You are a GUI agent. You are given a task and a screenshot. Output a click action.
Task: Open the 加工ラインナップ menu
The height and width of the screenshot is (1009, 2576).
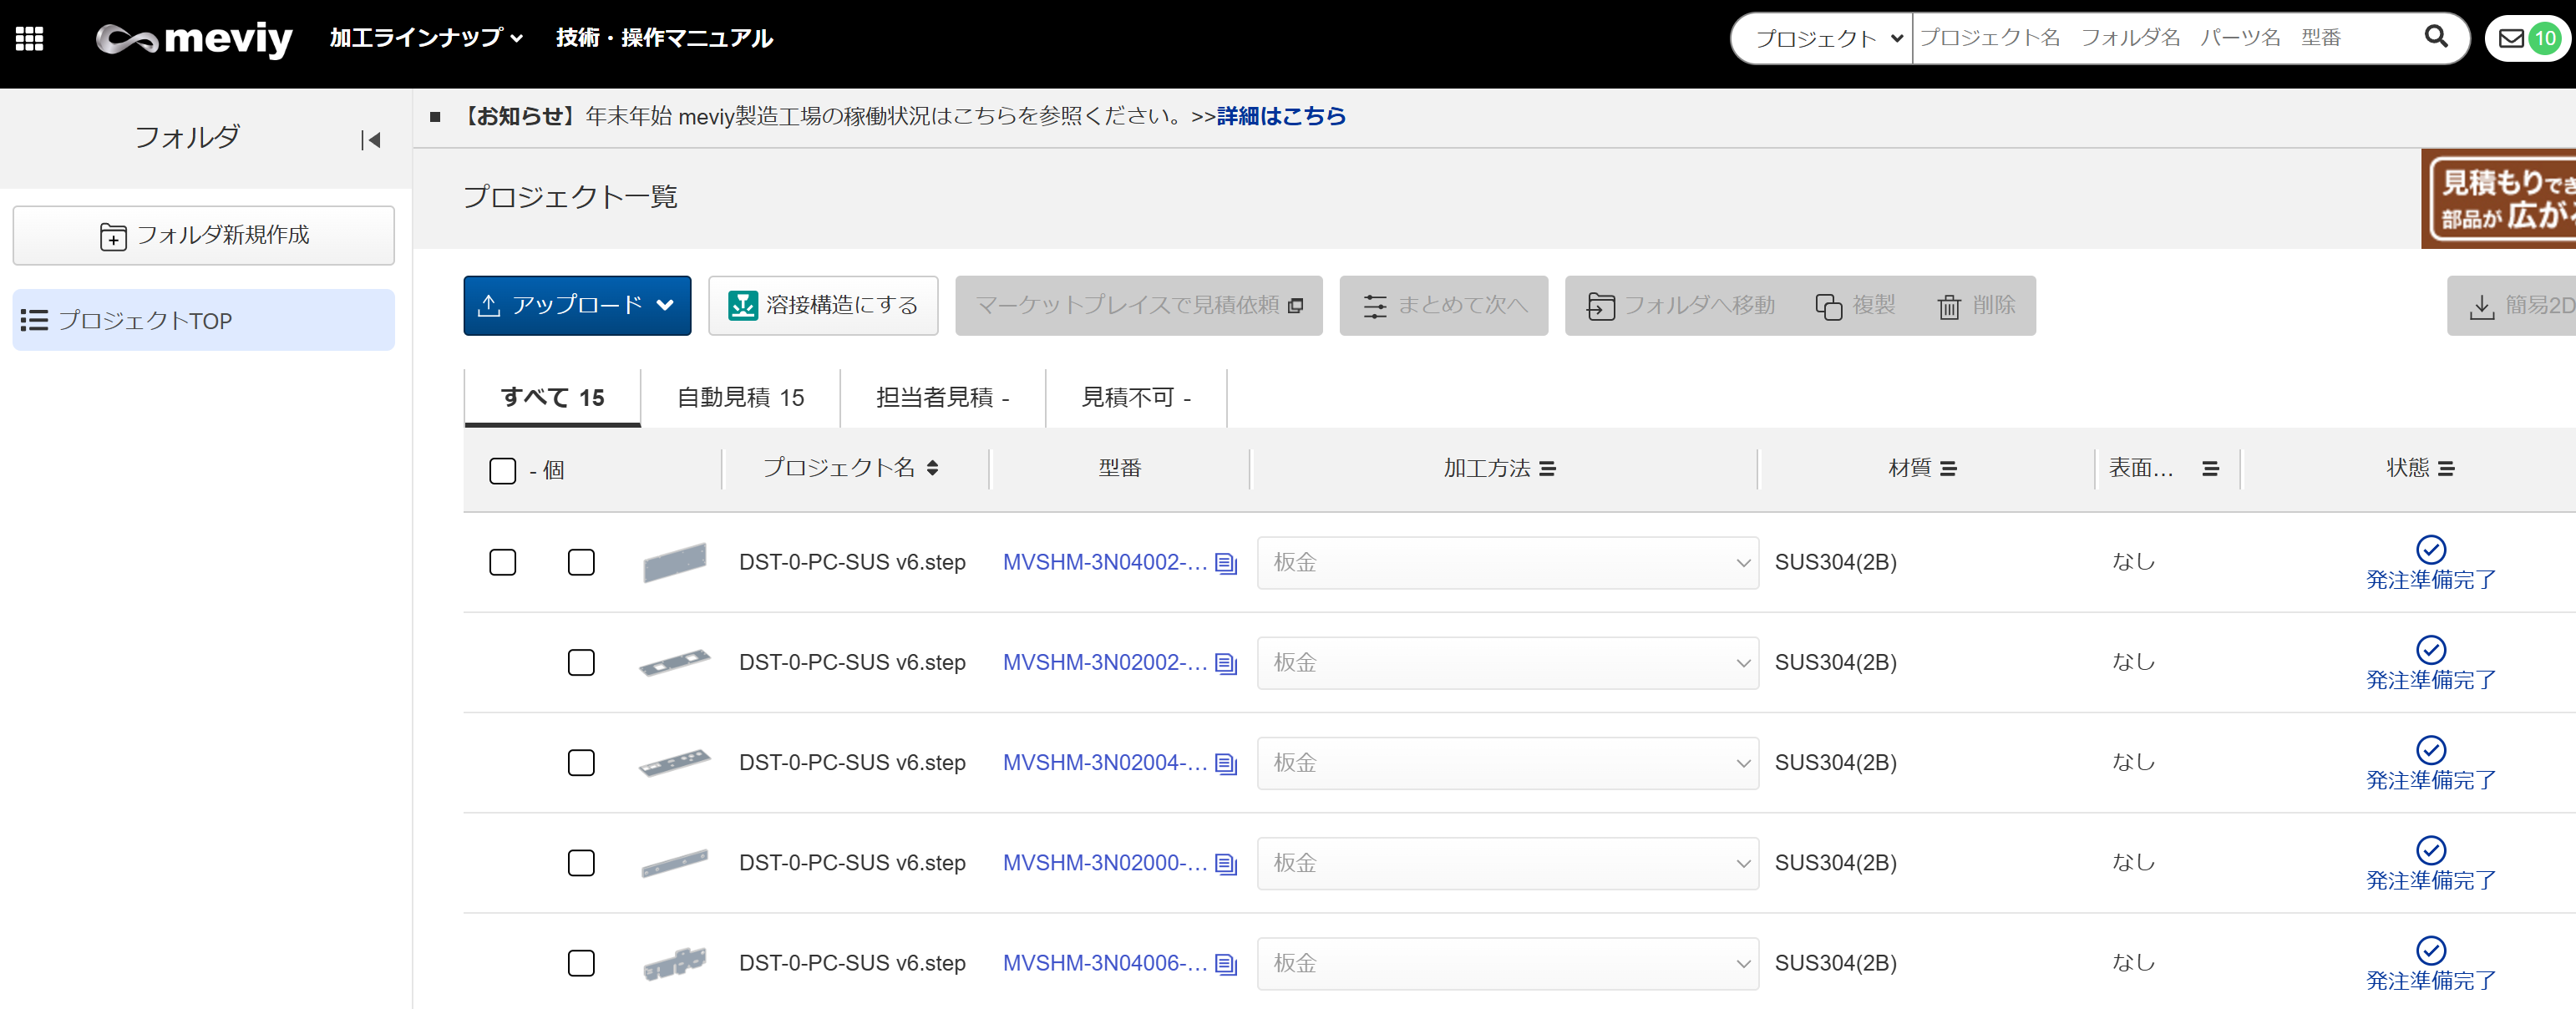pyautogui.click(x=426, y=38)
